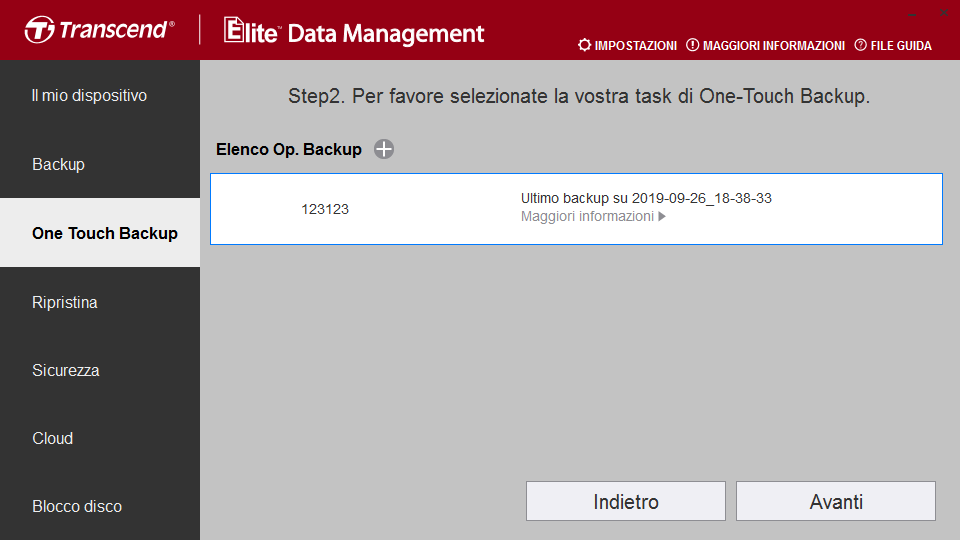Proceed with the Avanti button
960x540 pixels.
pyautogui.click(x=836, y=501)
